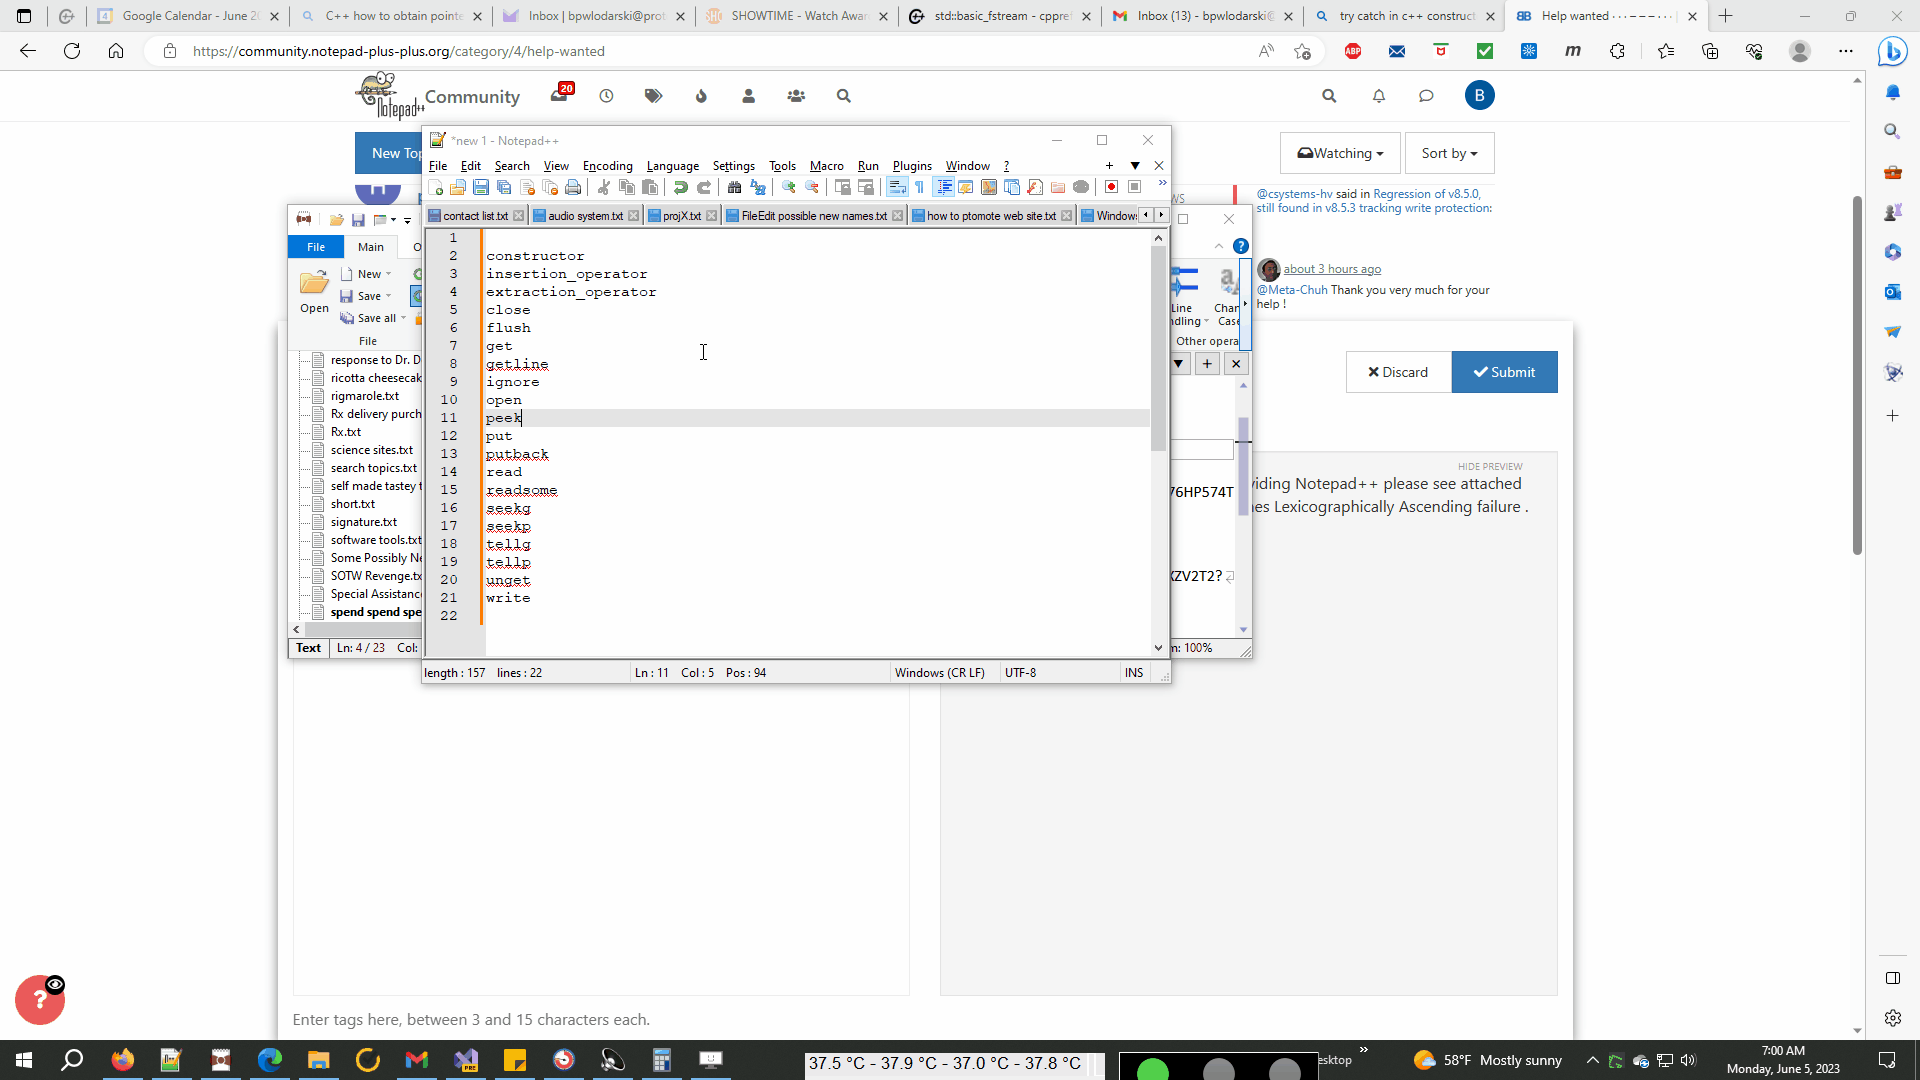
Task: Open notifications bell on community page
Action: click(1379, 96)
